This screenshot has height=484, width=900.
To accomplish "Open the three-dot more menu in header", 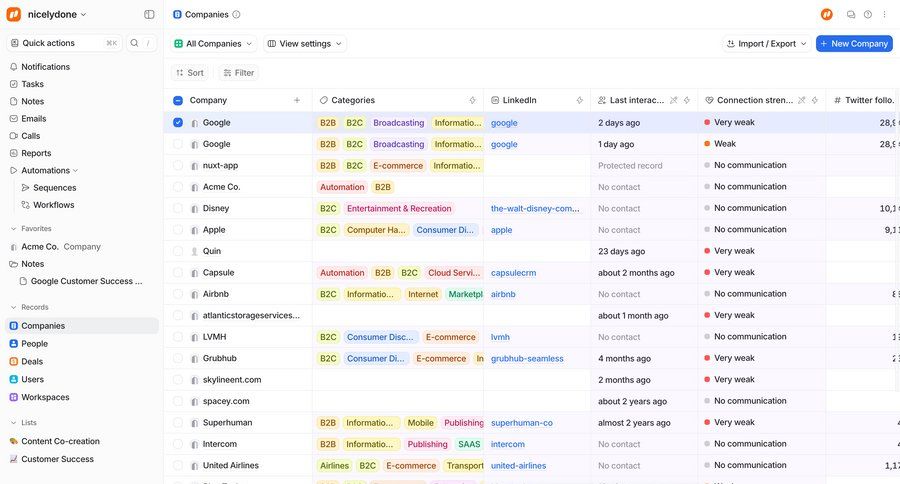I will [885, 14].
